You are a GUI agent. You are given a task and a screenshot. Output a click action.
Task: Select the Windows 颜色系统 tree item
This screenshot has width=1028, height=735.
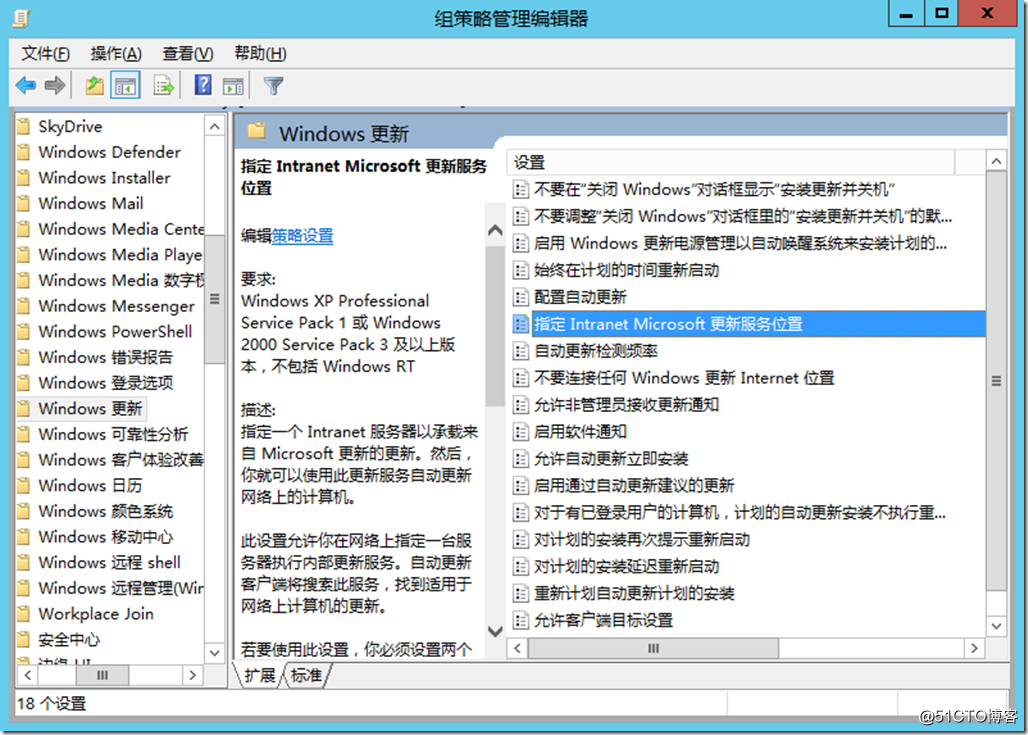click(106, 511)
